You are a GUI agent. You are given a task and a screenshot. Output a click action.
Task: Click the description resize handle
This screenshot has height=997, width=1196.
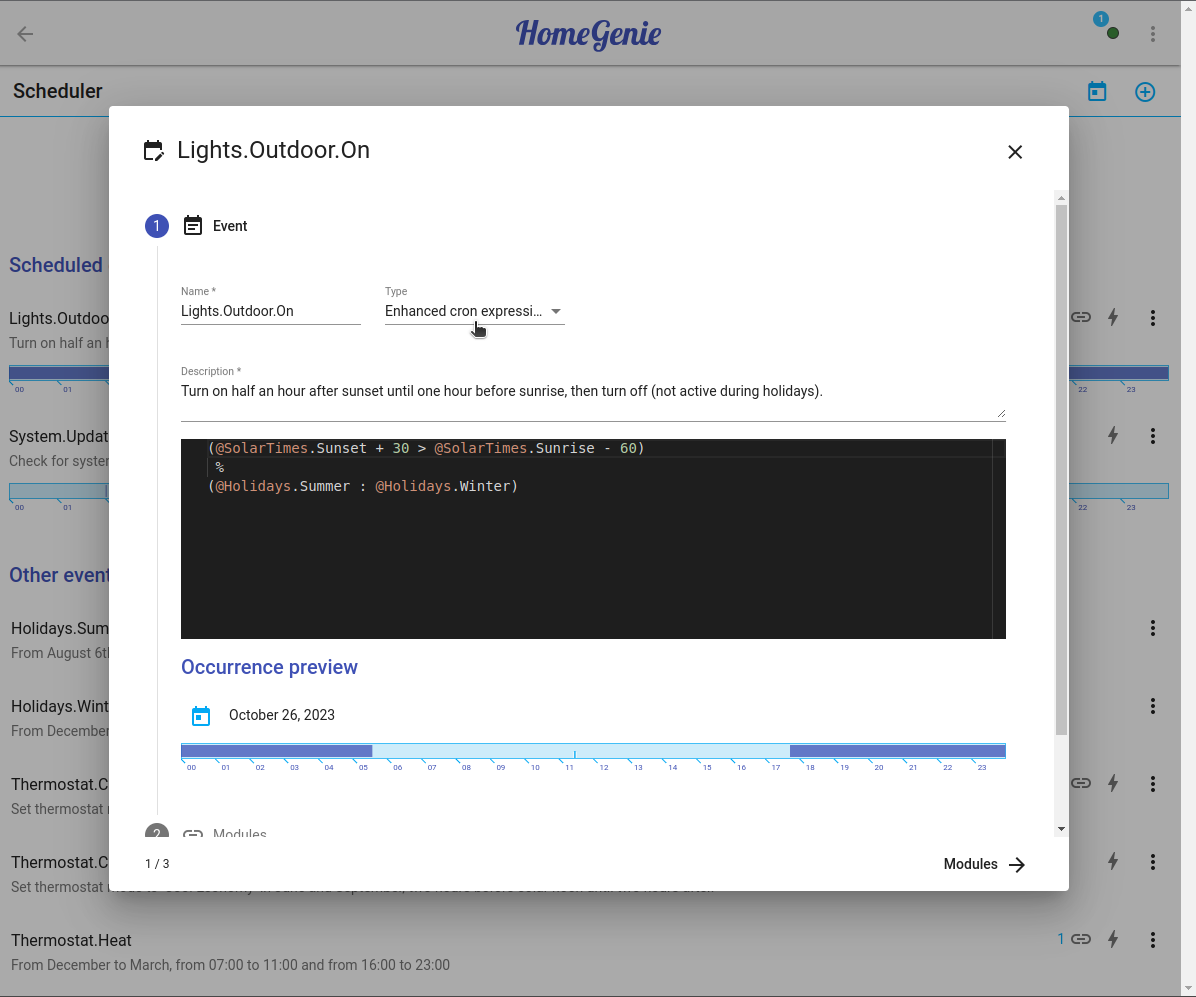pos(1001,413)
